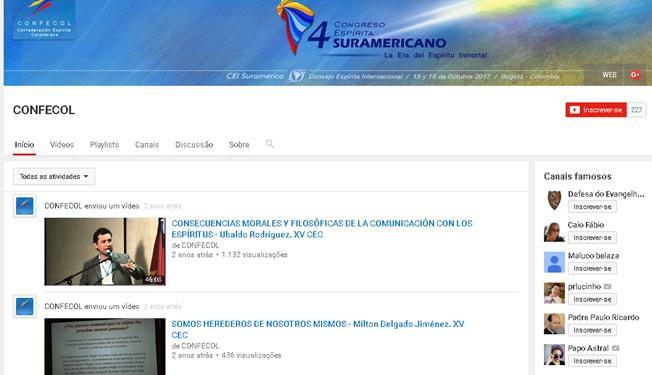Screen dimensions: 652x375
Task: Go to the Discussão tab
Action: tap(194, 145)
